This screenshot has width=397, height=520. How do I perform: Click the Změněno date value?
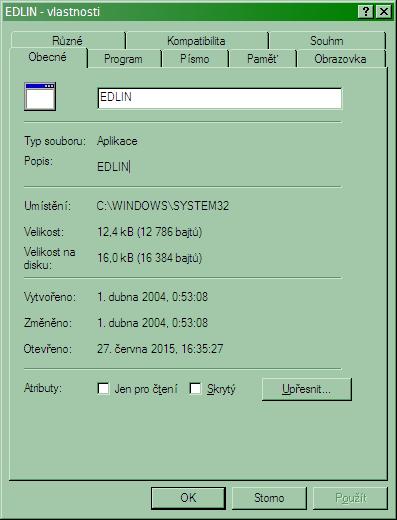152,323
